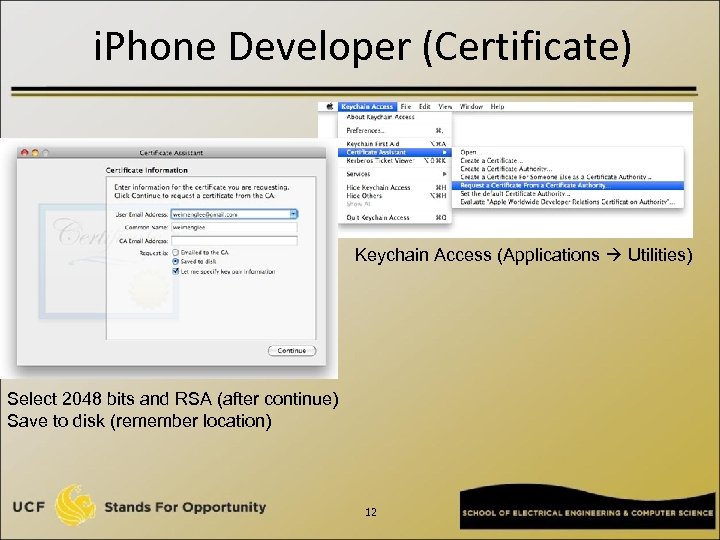Select Saved to disk radio button
The height and width of the screenshot is (540, 720).
click(175, 261)
